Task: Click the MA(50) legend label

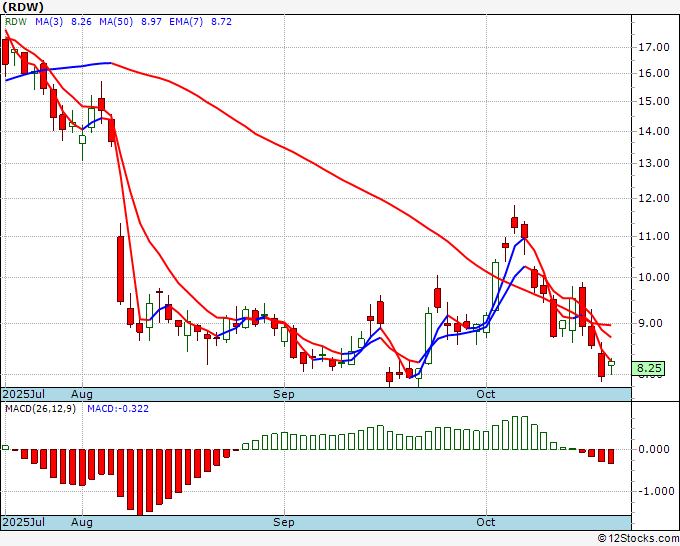Action: (116, 22)
